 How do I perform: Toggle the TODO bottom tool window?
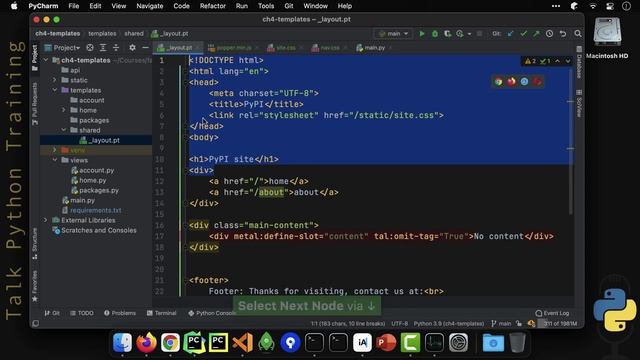(82, 313)
